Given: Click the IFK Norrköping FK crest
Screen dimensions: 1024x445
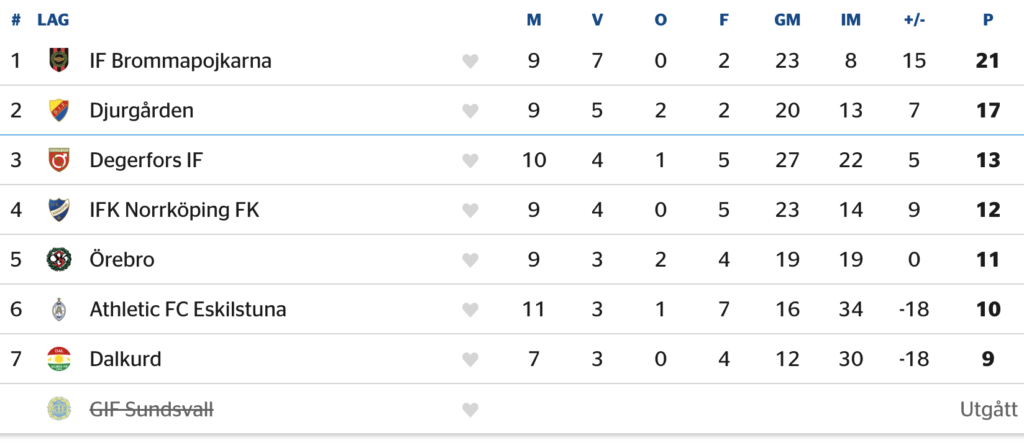Looking at the screenshot, I should point(59,210).
